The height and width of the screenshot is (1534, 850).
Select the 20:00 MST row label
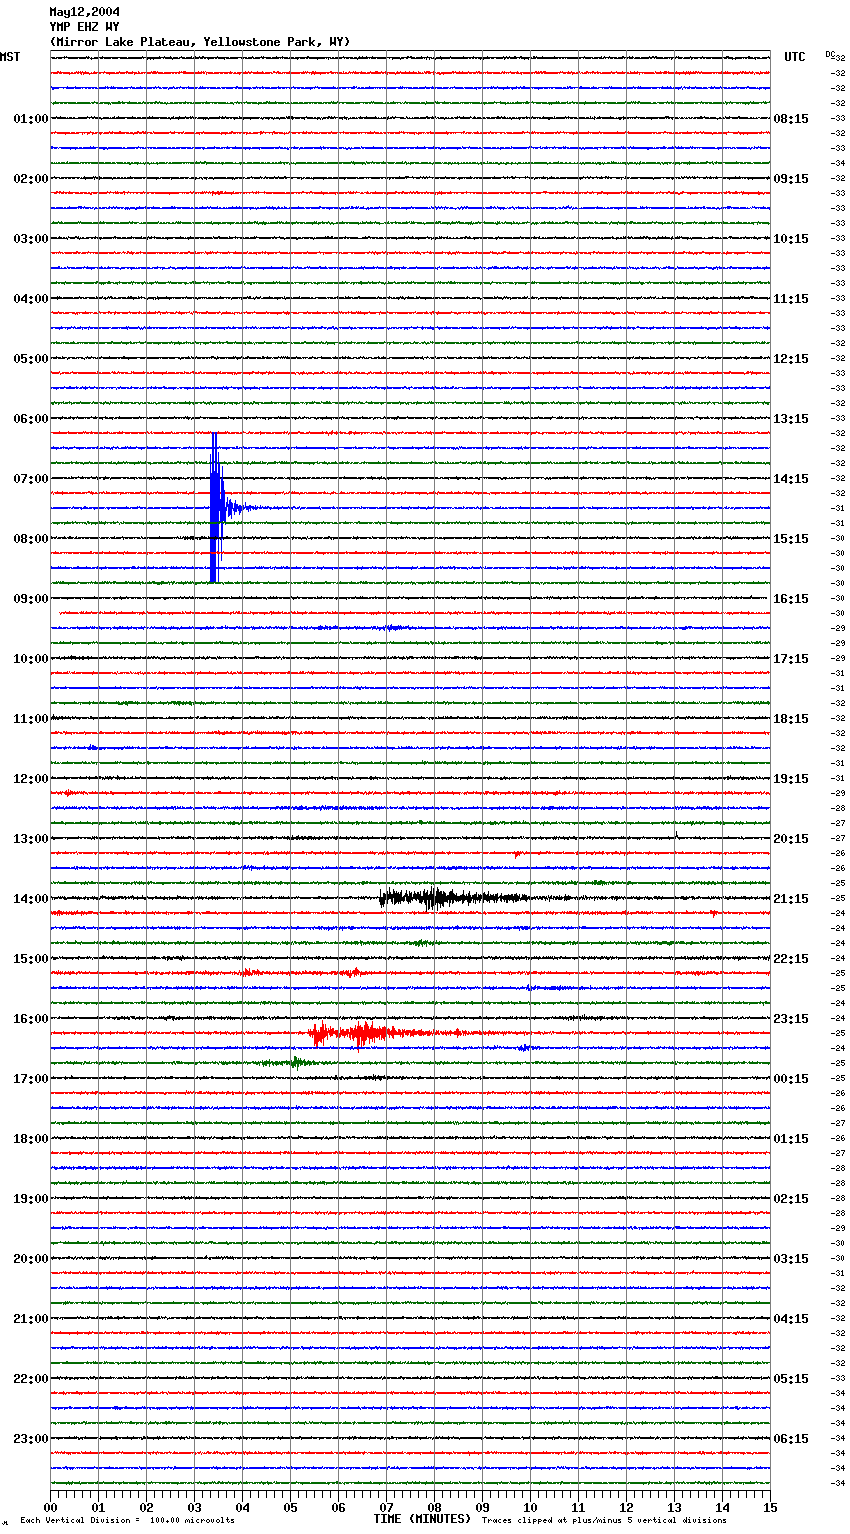click(31, 1259)
